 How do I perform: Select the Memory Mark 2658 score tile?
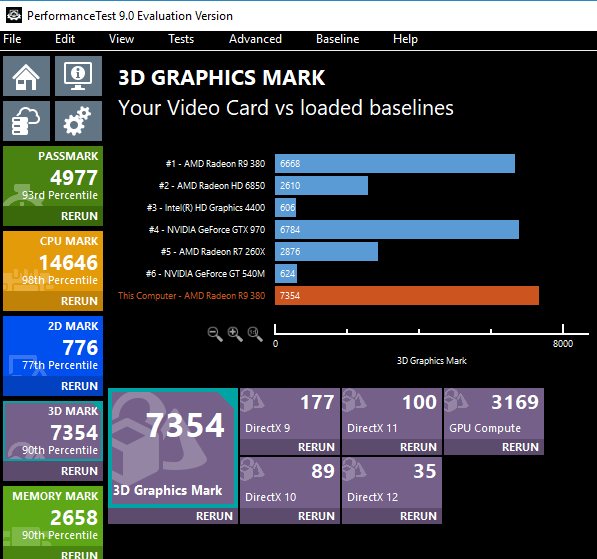click(53, 516)
